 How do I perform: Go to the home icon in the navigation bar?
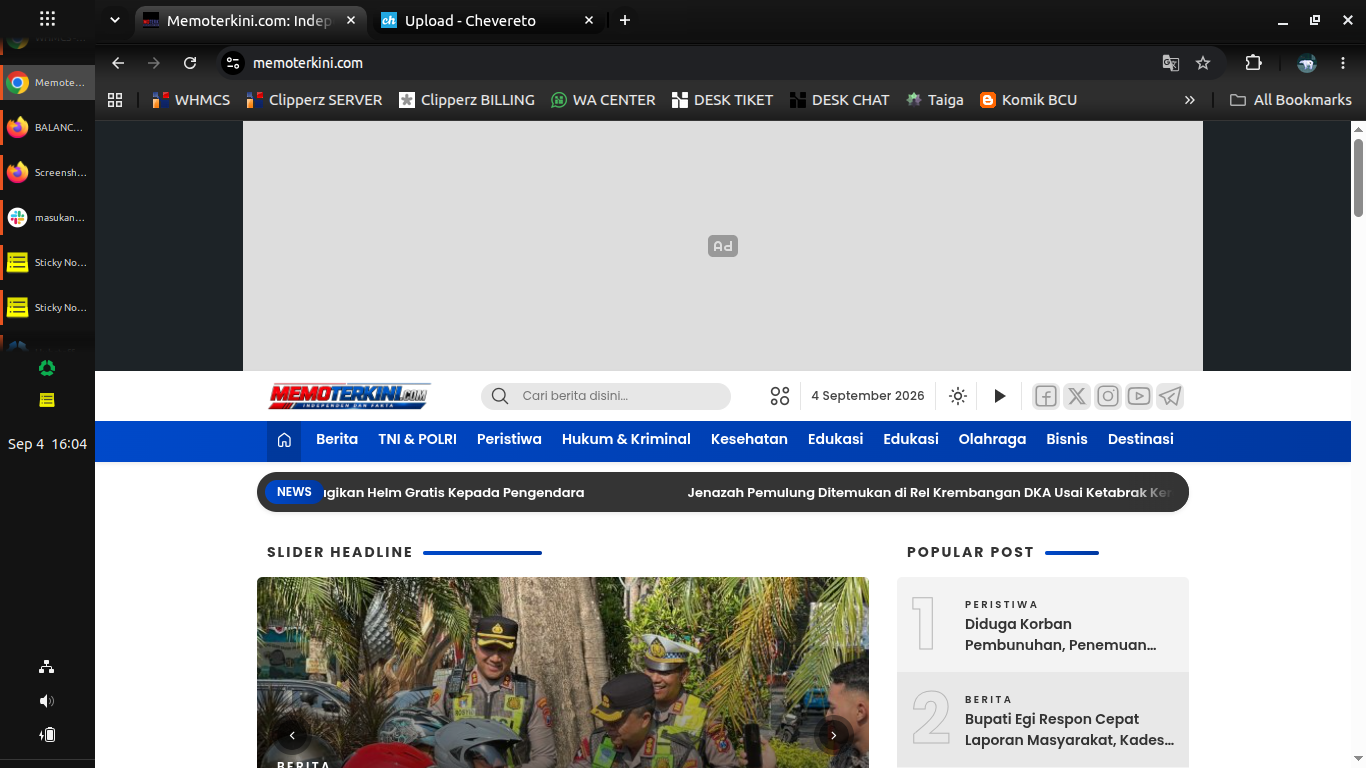284,440
